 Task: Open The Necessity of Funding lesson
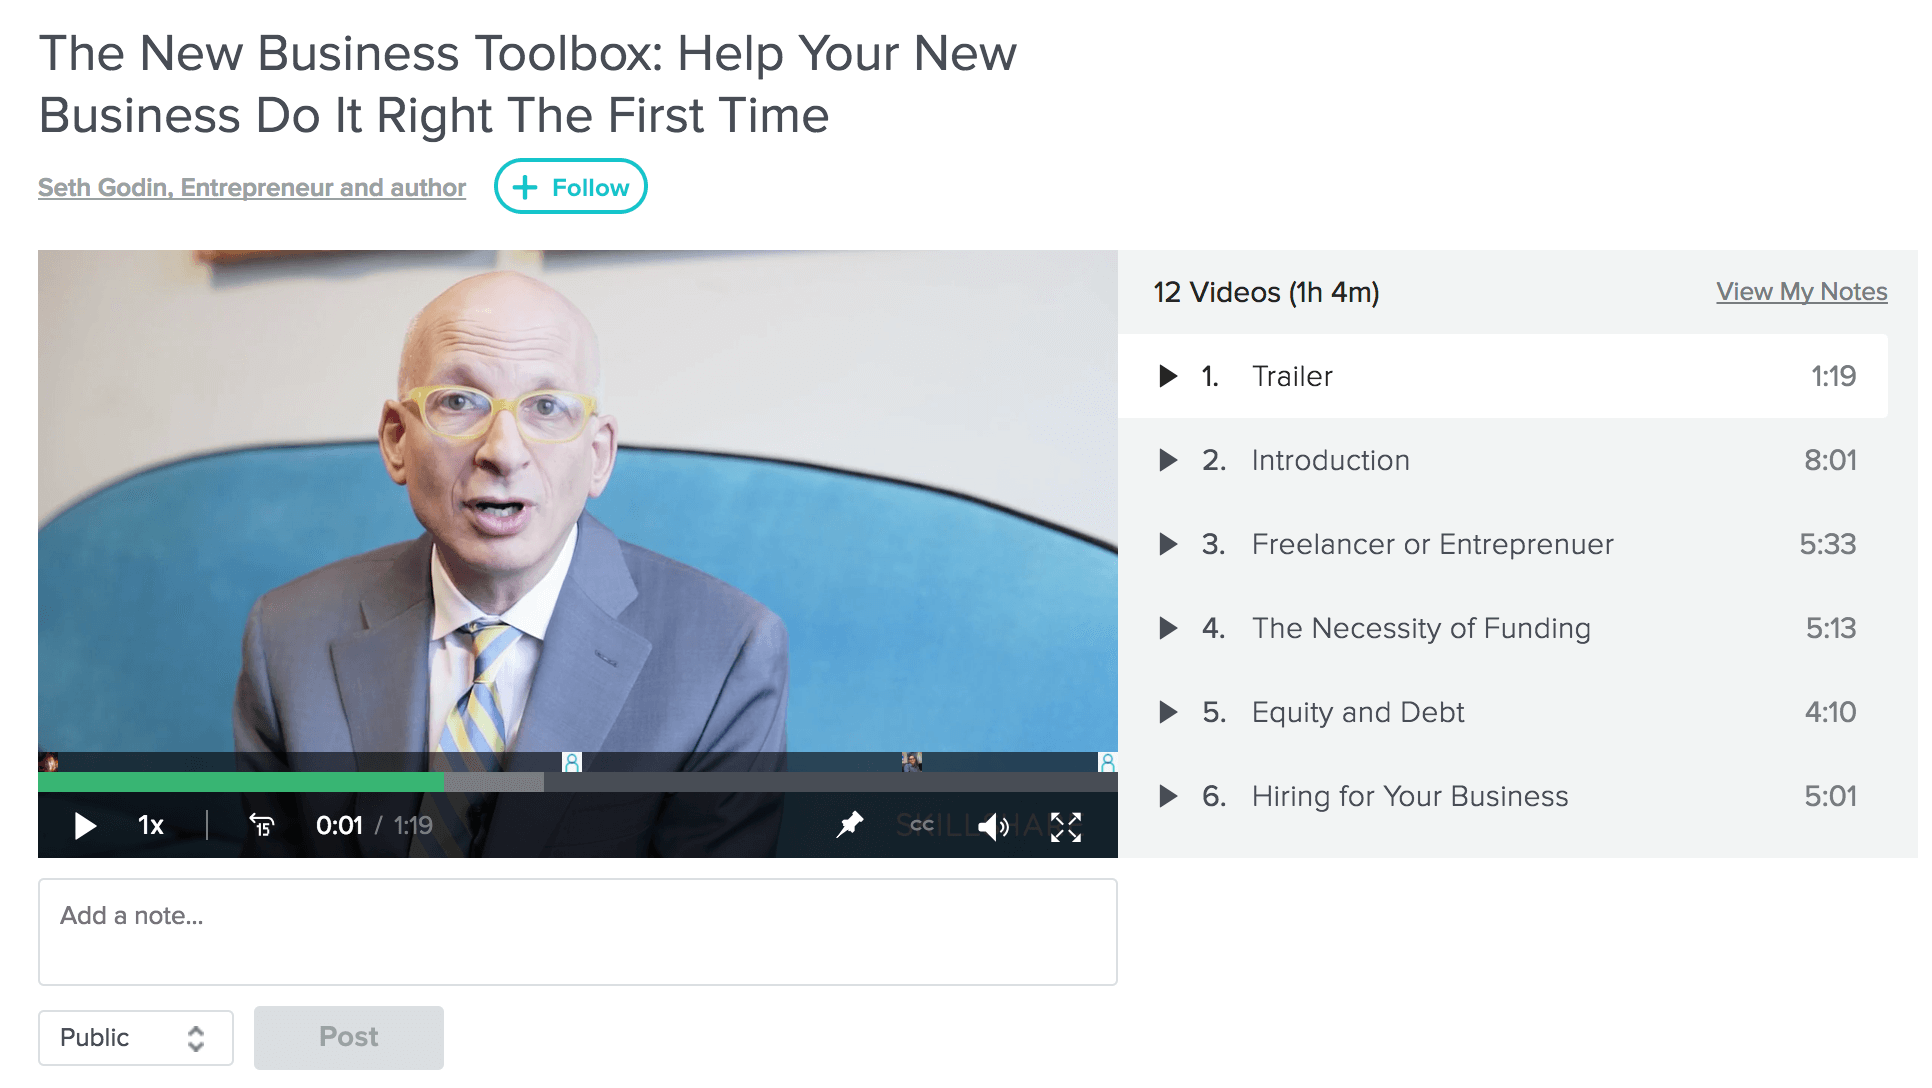pos(1502,628)
